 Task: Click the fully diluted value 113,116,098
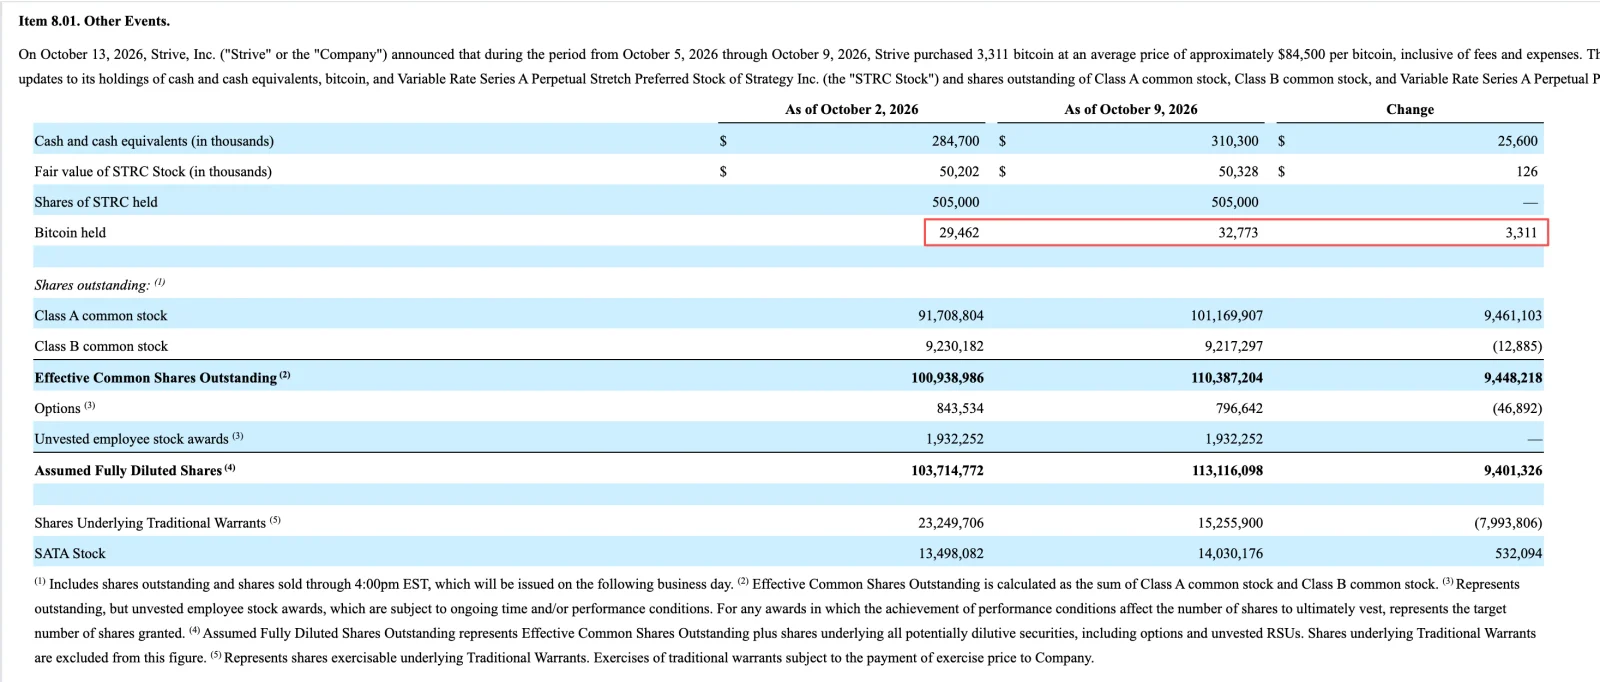pos(1227,470)
